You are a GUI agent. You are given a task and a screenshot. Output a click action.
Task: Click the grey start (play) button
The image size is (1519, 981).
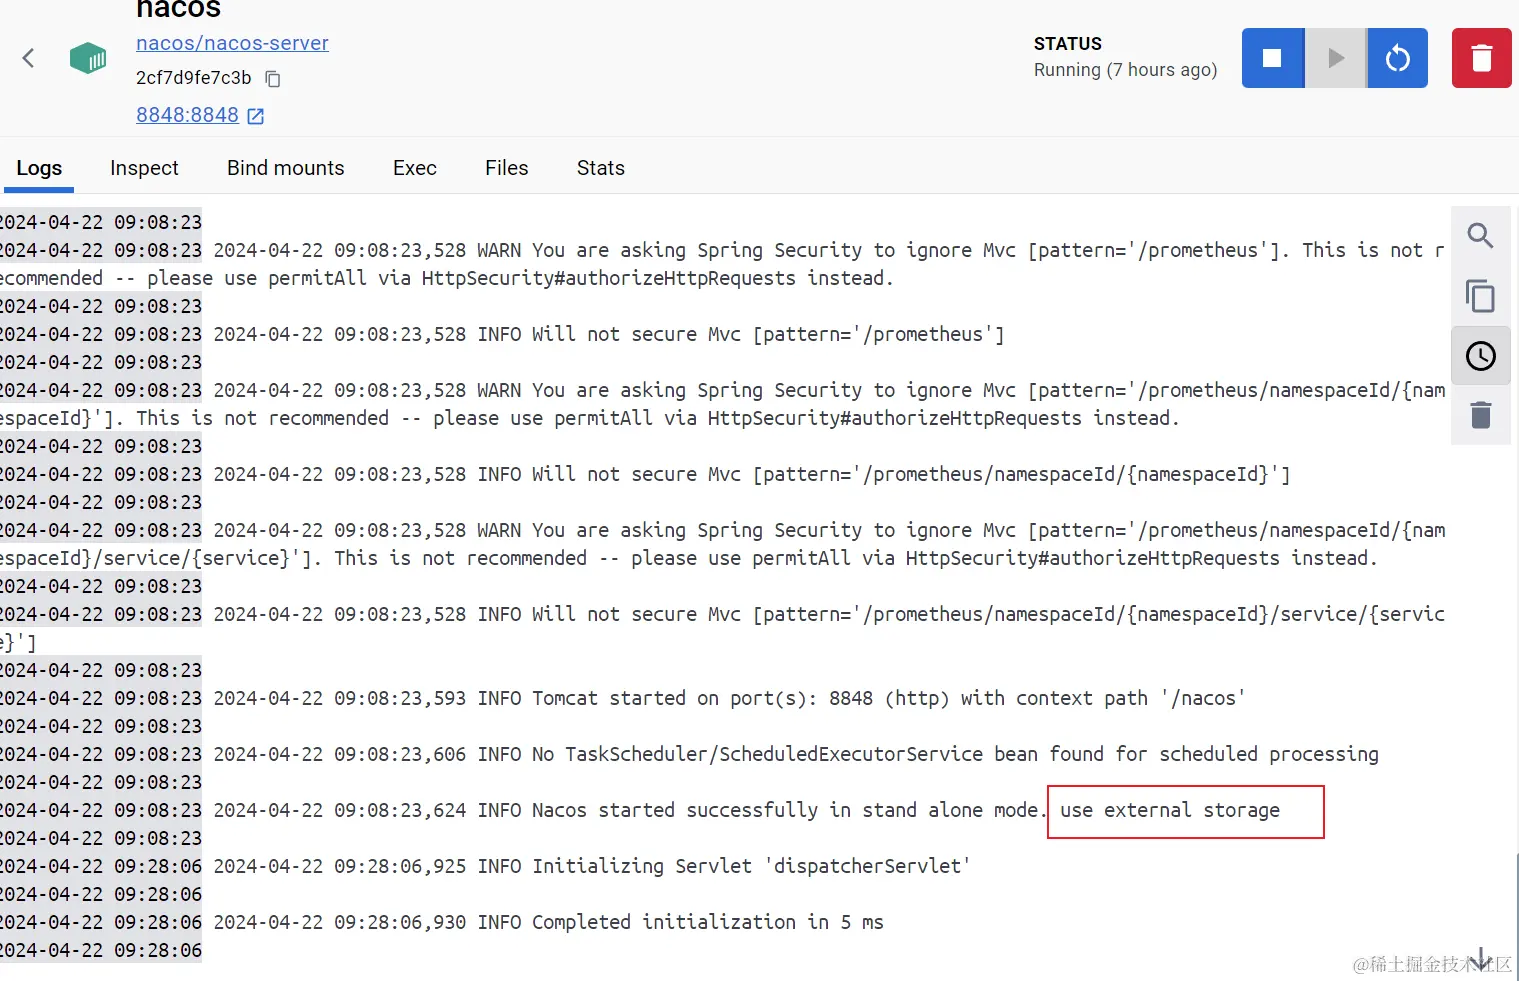coord(1336,58)
